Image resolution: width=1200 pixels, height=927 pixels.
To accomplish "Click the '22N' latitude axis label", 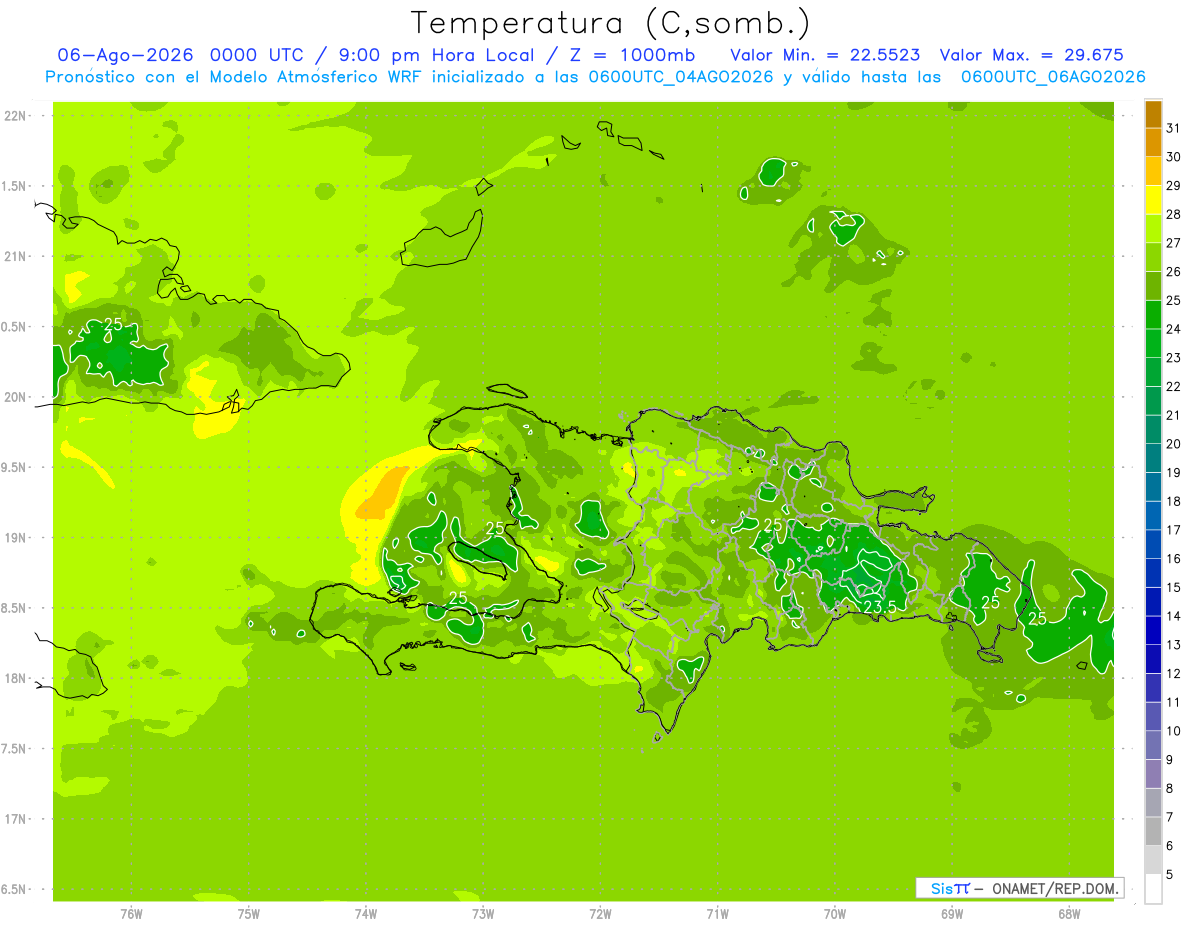I will [x=15, y=116].
